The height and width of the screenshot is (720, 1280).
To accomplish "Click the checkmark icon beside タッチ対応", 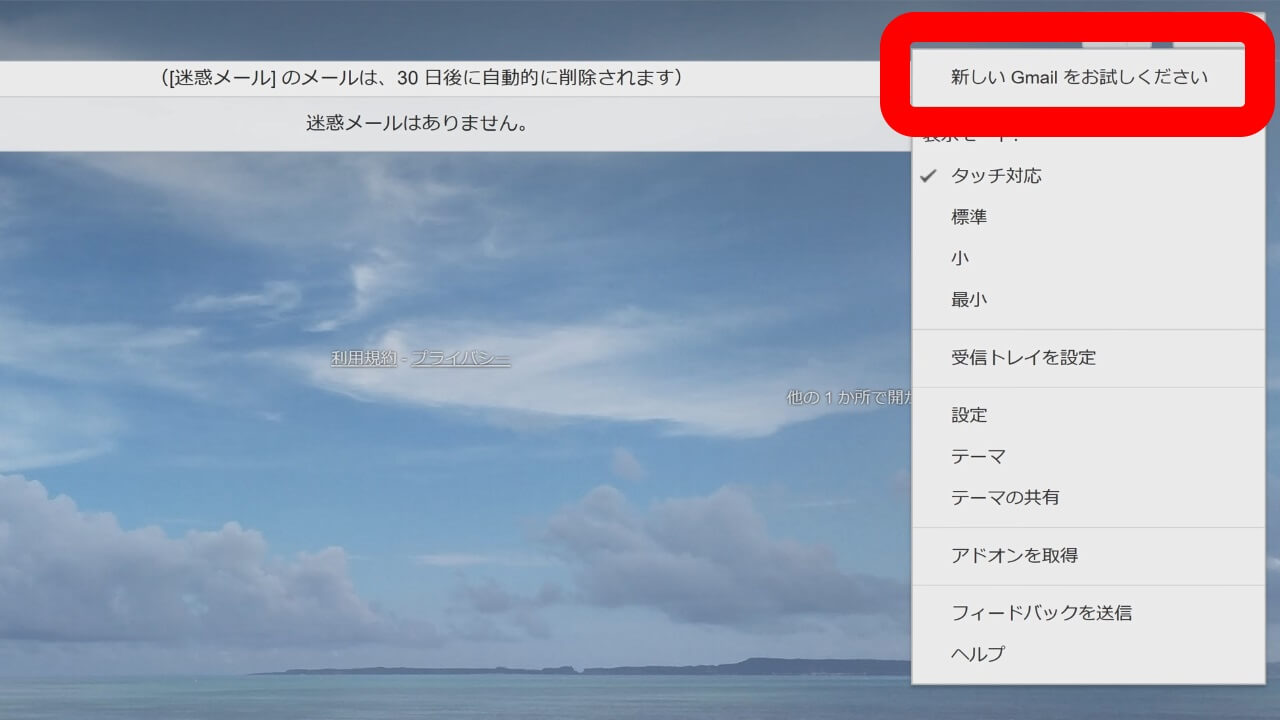I will click(x=928, y=176).
